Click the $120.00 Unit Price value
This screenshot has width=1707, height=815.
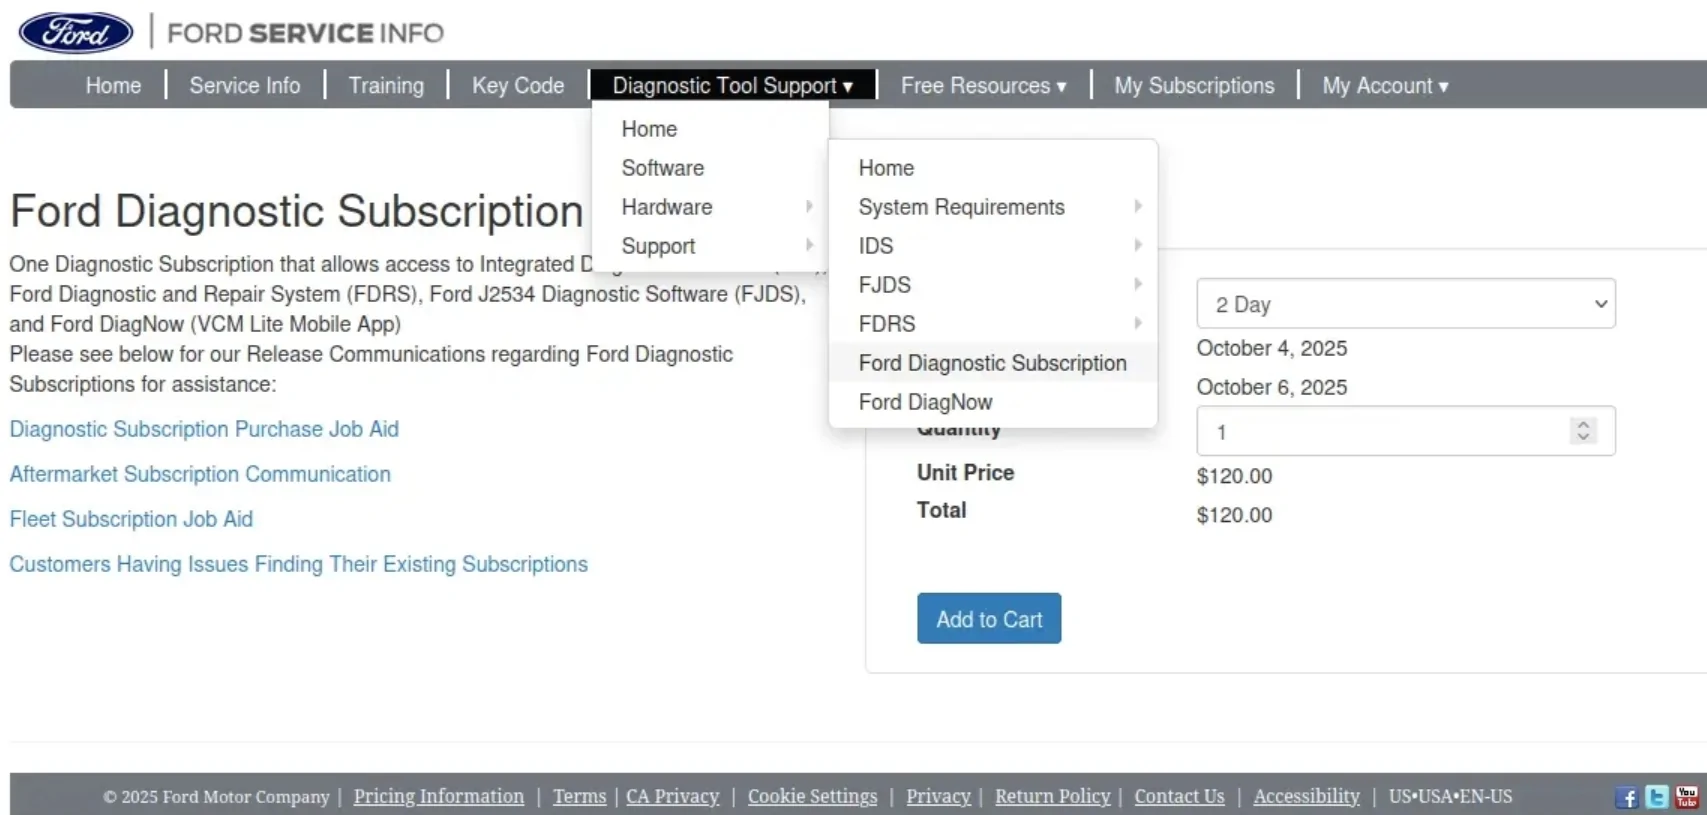pos(1235,476)
